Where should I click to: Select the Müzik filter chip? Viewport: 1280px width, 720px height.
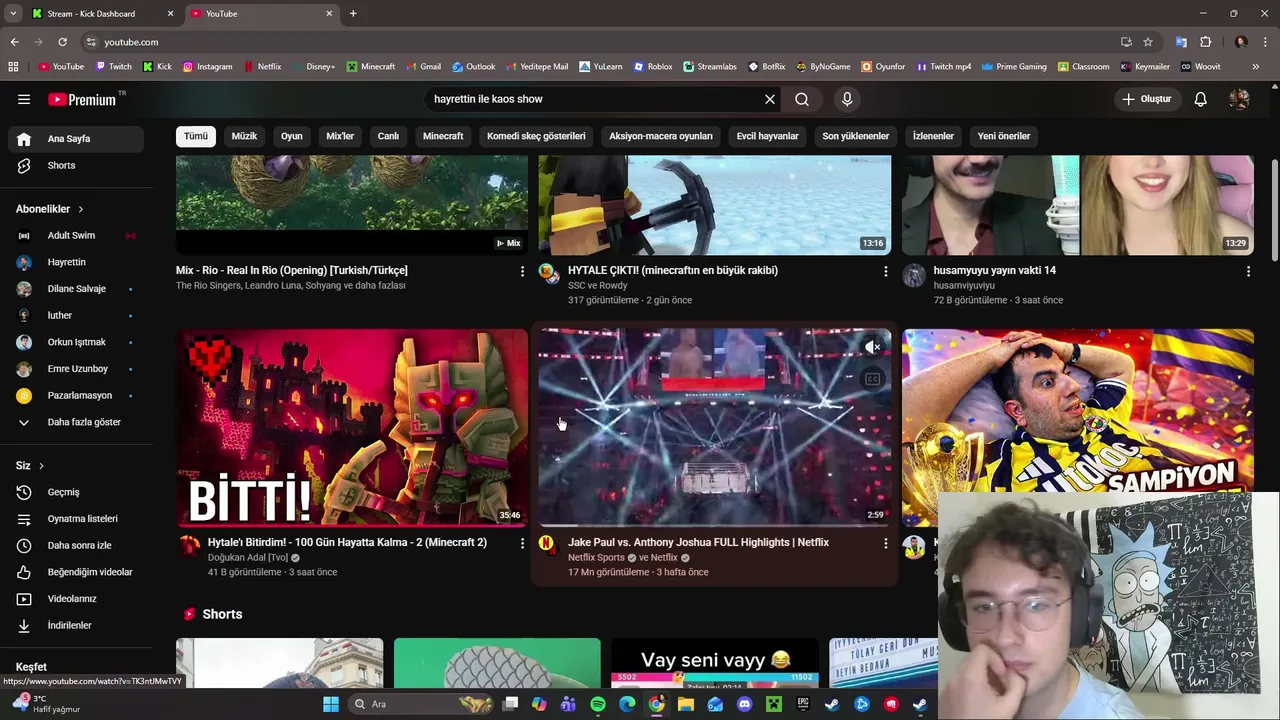pos(244,136)
